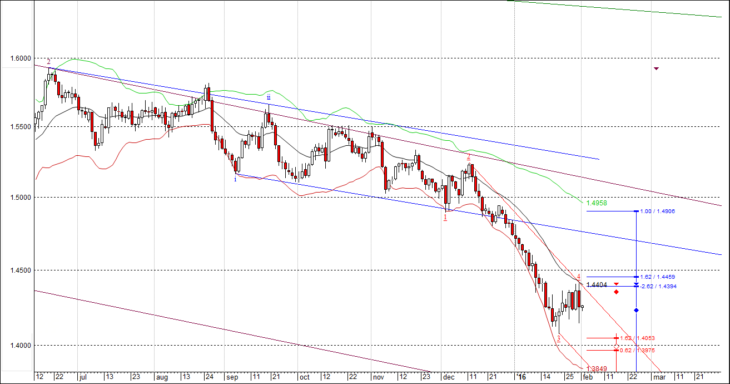
Task: Select the dec label on the date axis
Action: click(x=448, y=377)
